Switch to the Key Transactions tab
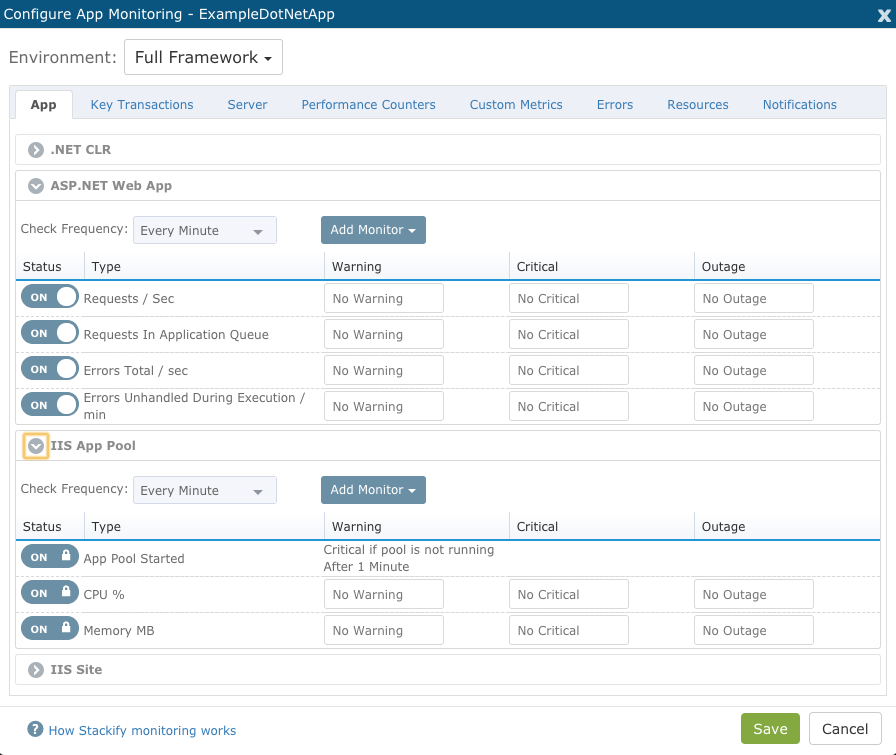Image resolution: width=896 pixels, height=755 pixels. coord(142,105)
